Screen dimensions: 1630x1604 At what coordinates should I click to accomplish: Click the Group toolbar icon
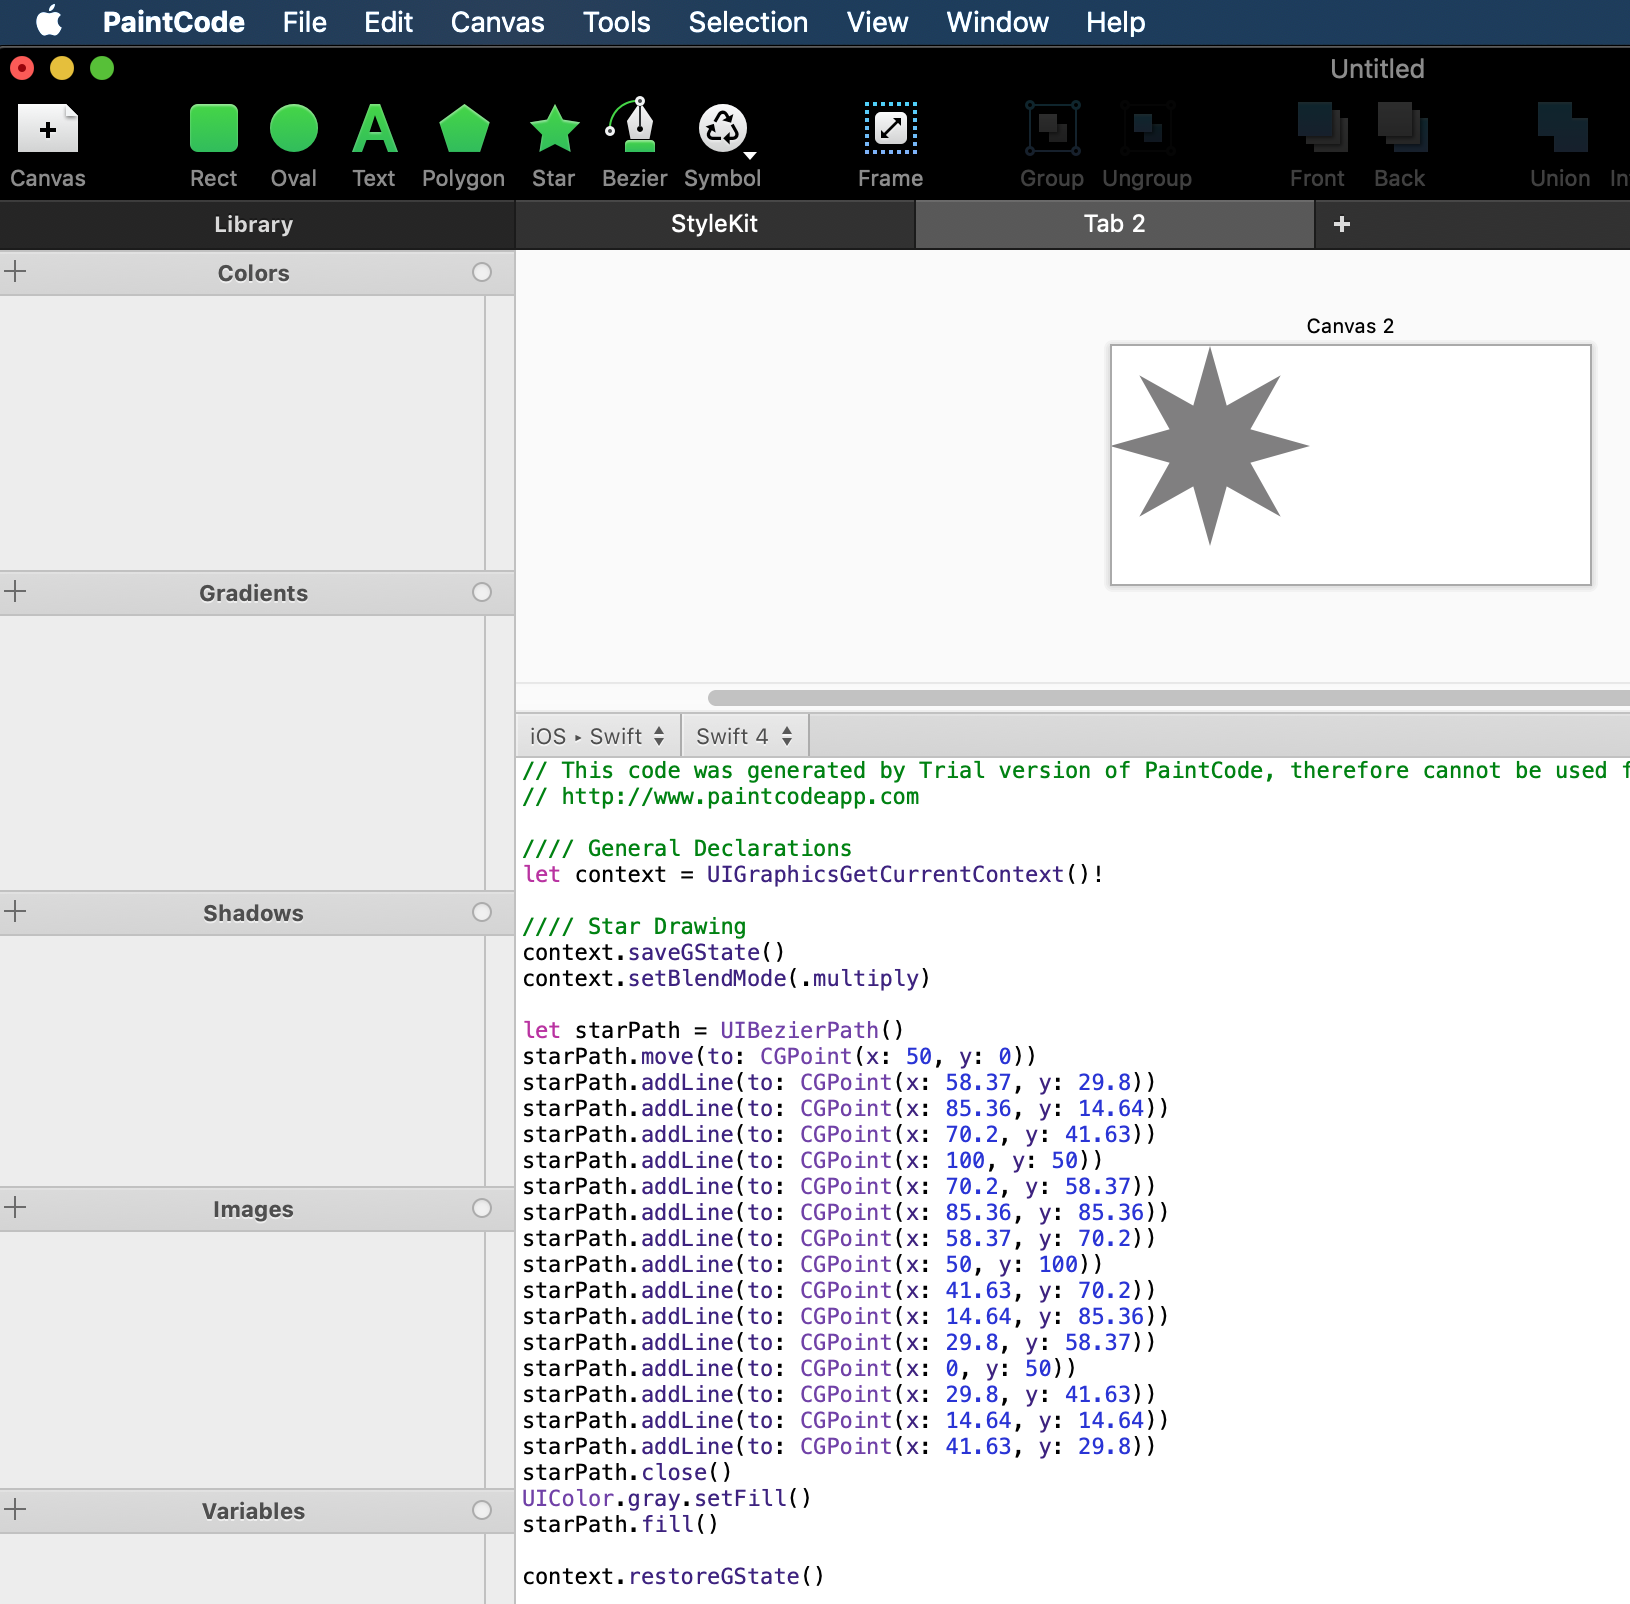[x=1053, y=146]
